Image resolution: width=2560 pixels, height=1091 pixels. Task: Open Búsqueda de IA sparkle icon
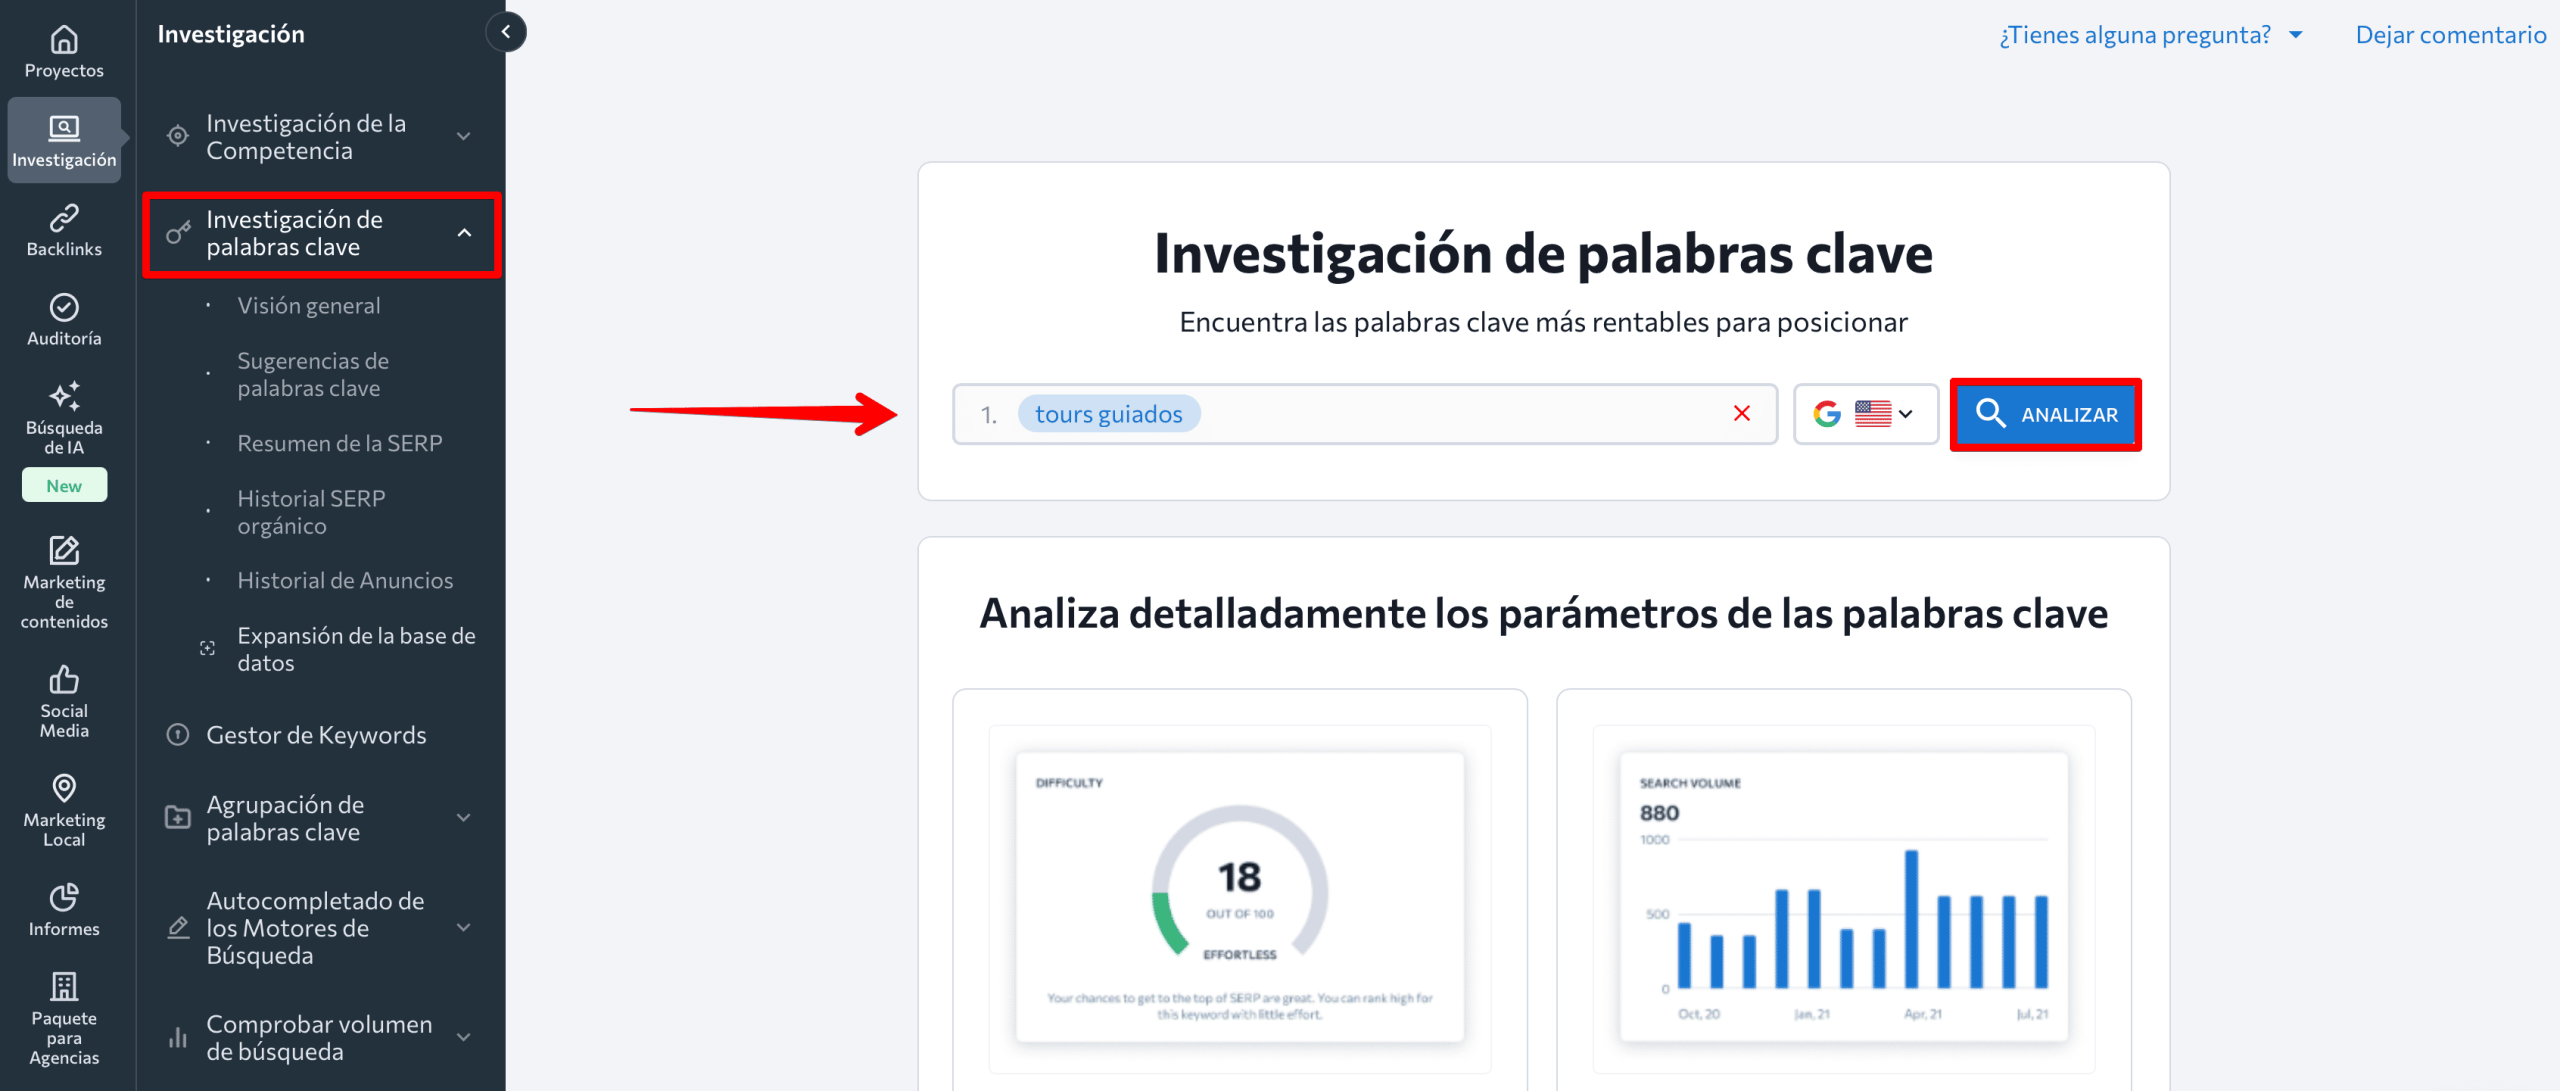(x=64, y=396)
